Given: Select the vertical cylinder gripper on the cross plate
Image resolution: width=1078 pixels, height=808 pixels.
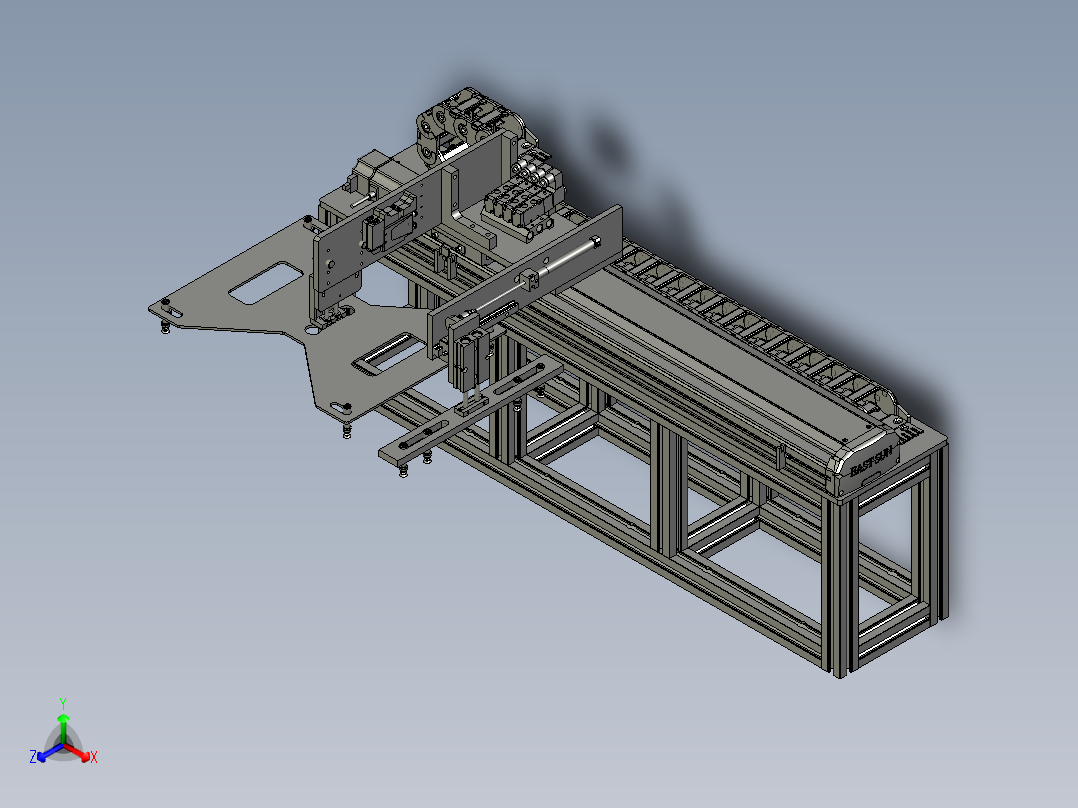Looking at the screenshot, I should pyautogui.click(x=472, y=357).
